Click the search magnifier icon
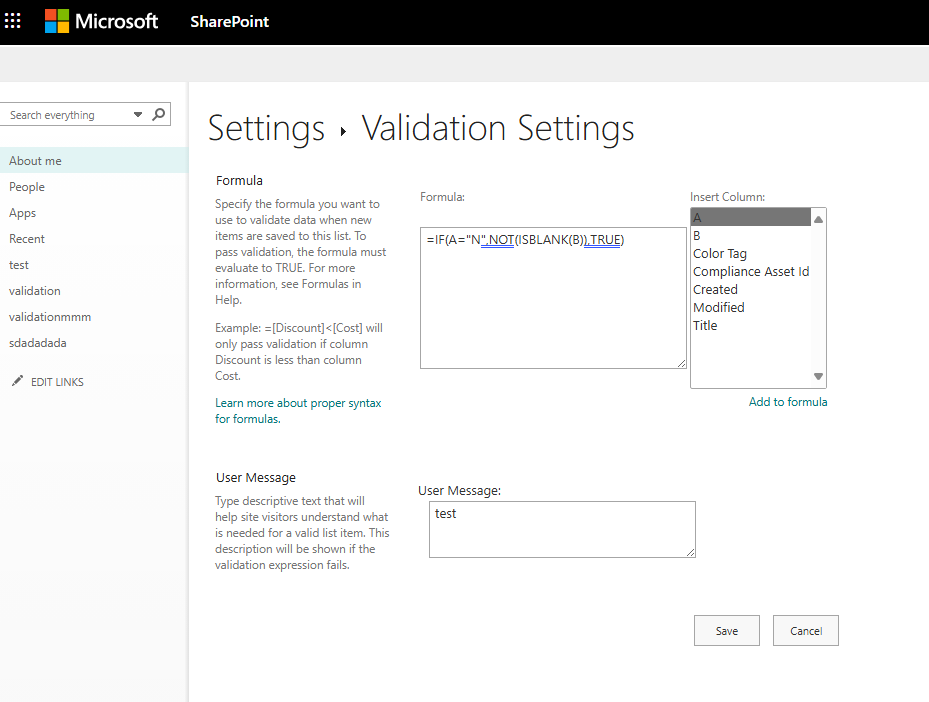This screenshot has height=702, width=929. pyautogui.click(x=158, y=114)
